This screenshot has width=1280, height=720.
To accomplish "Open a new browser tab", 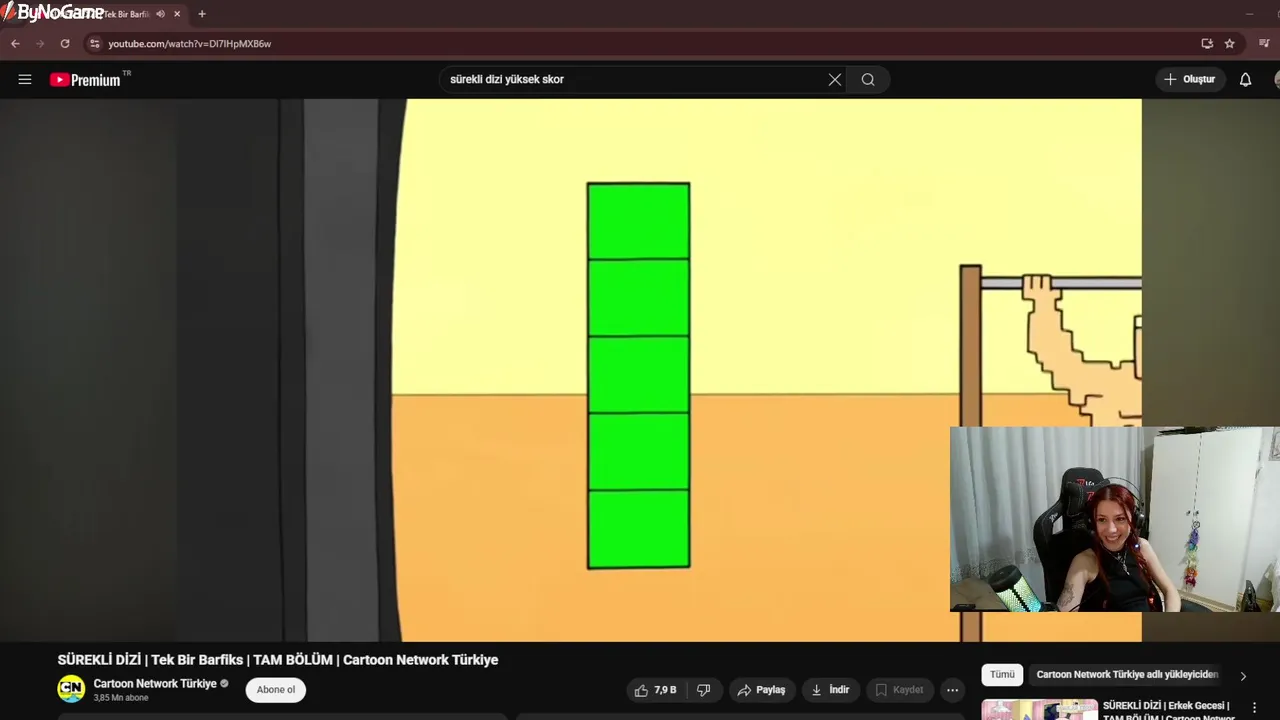I will click(x=202, y=14).
